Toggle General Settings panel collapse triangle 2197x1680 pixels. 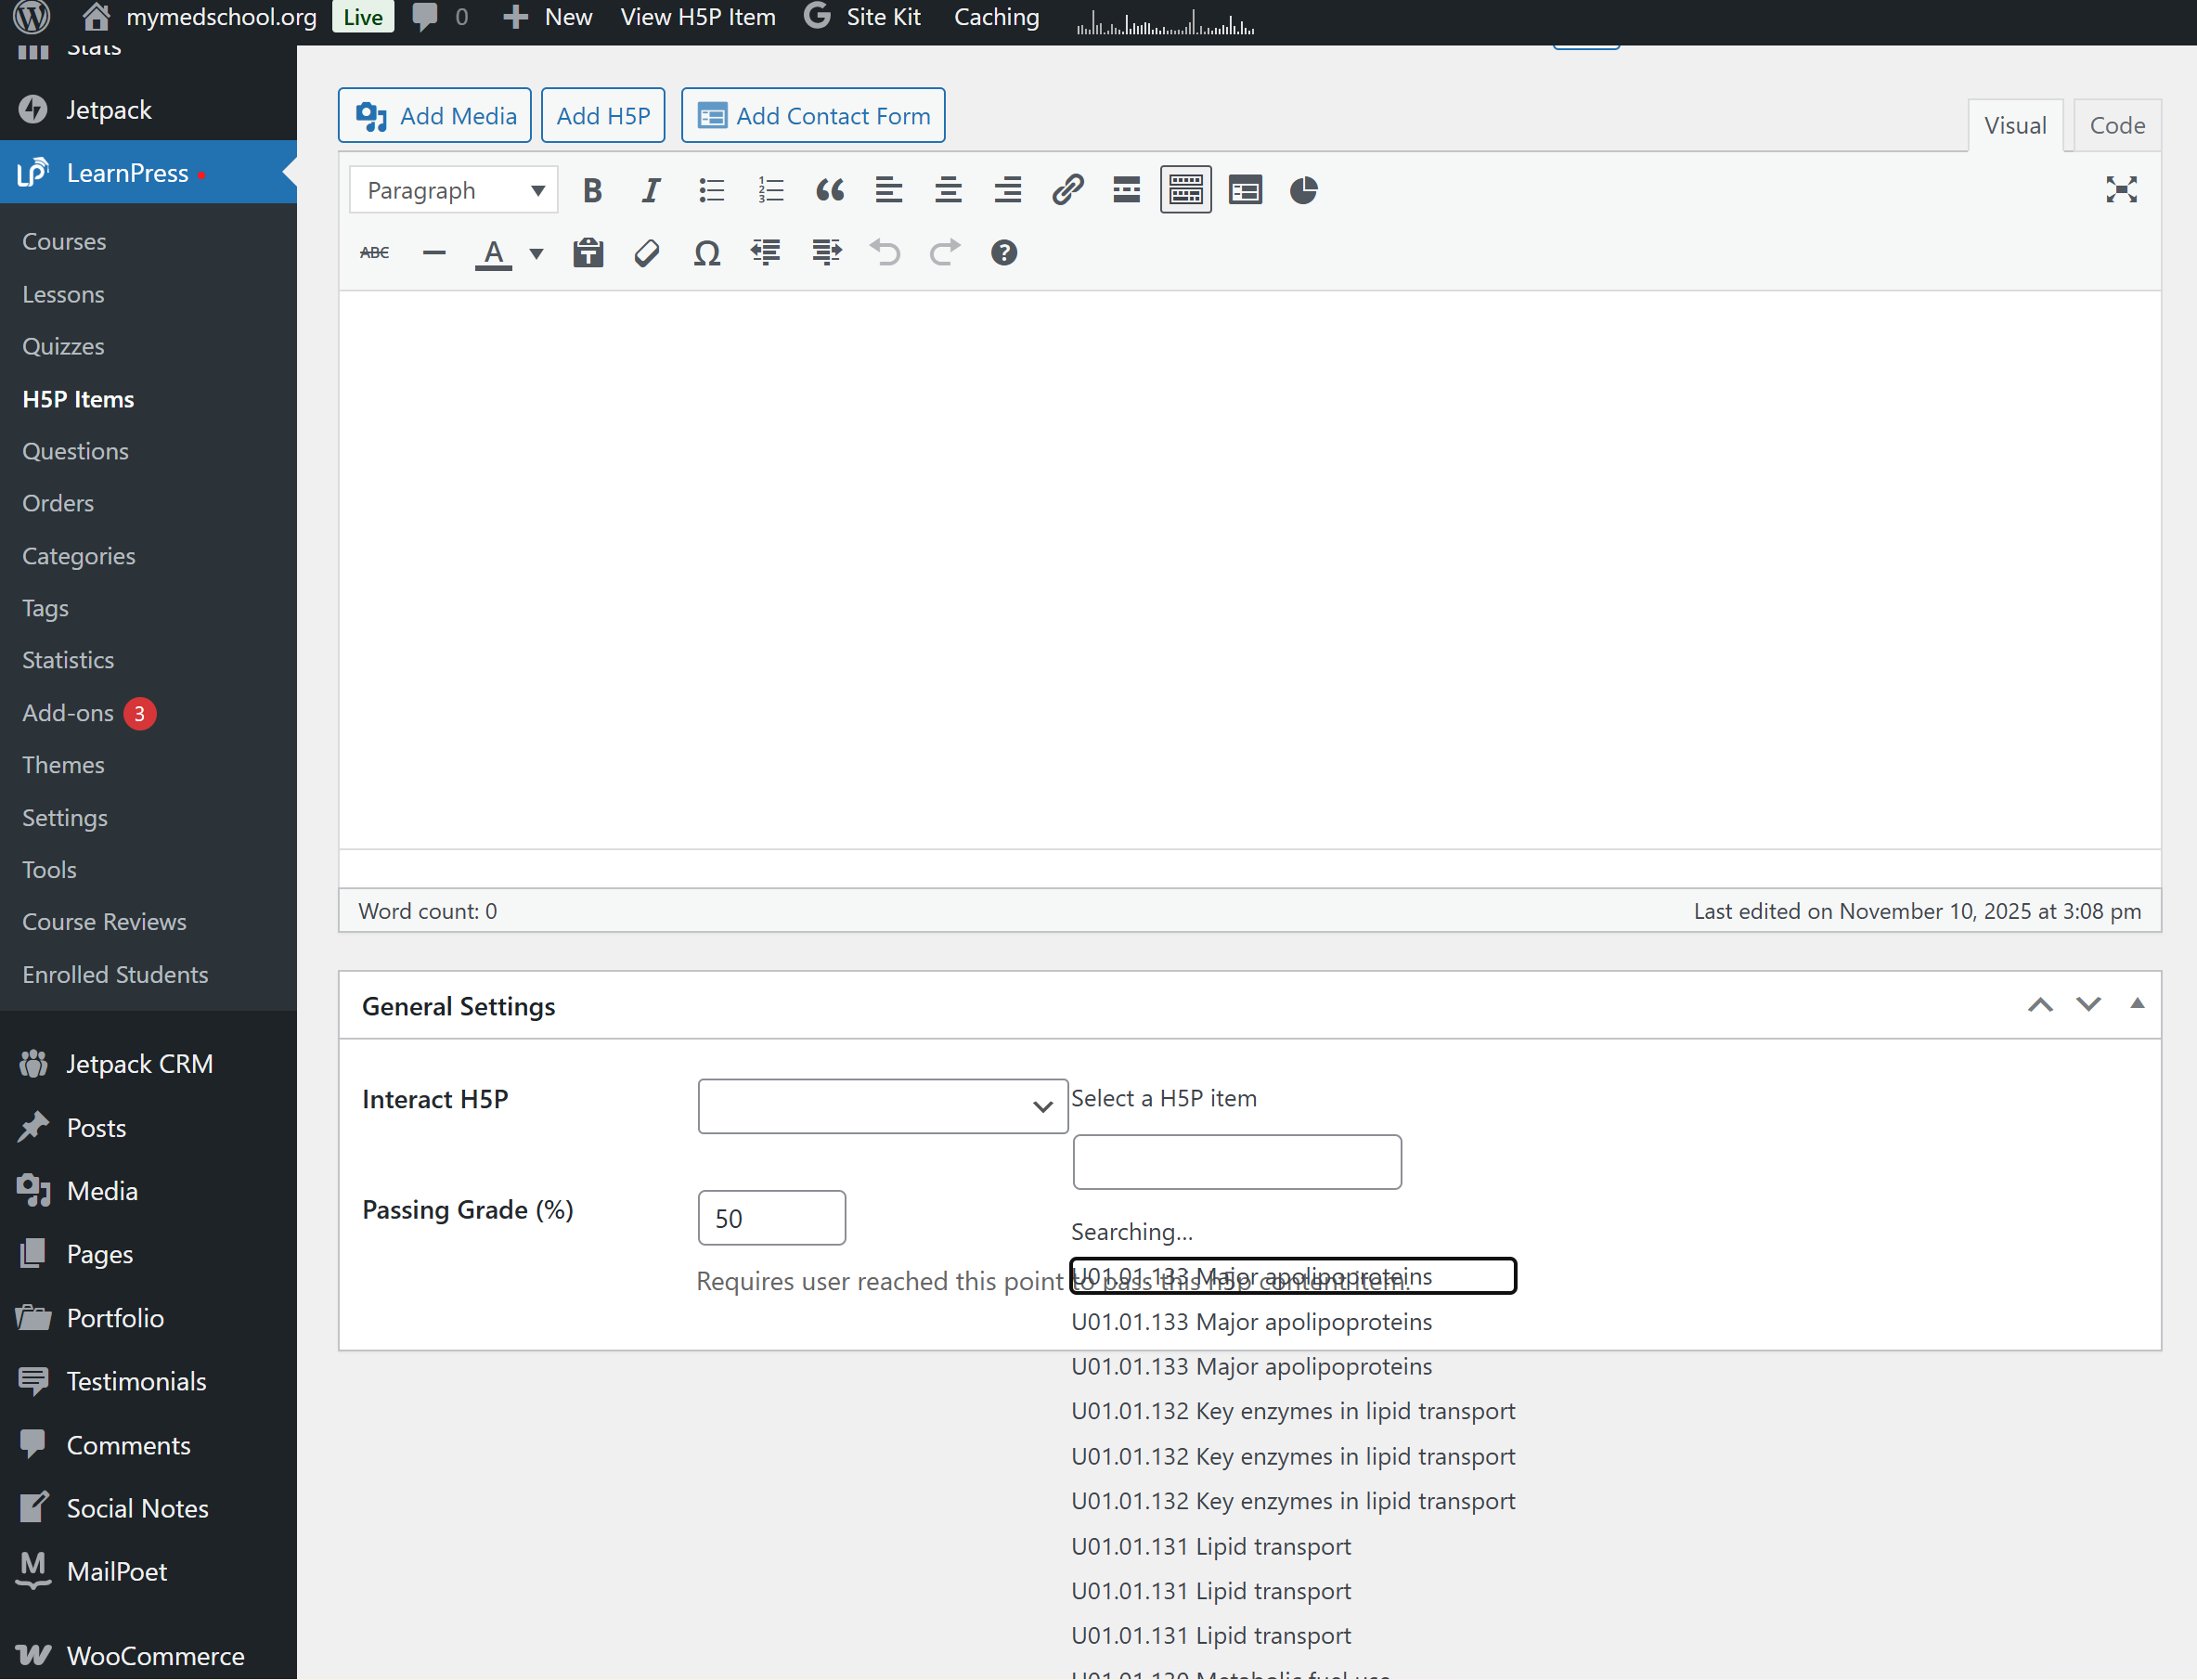[2137, 1003]
